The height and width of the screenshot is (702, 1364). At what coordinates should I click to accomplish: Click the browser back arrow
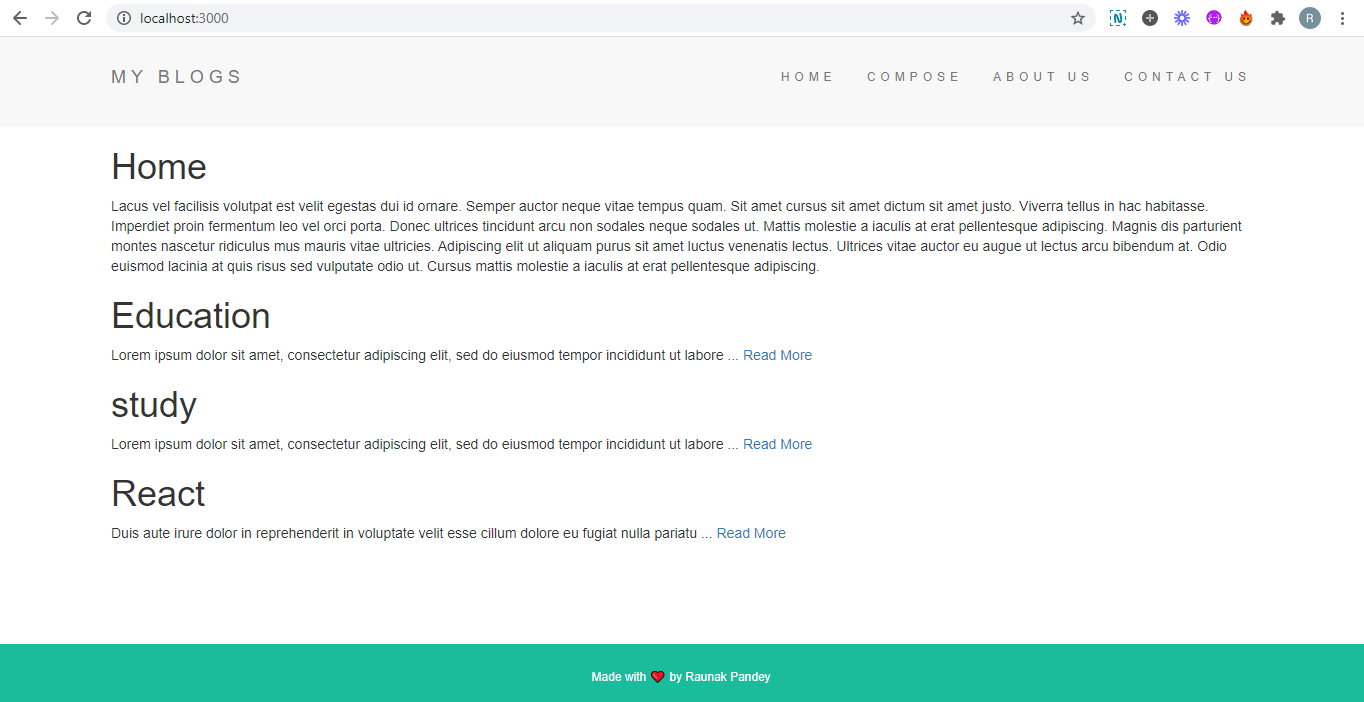(x=20, y=18)
